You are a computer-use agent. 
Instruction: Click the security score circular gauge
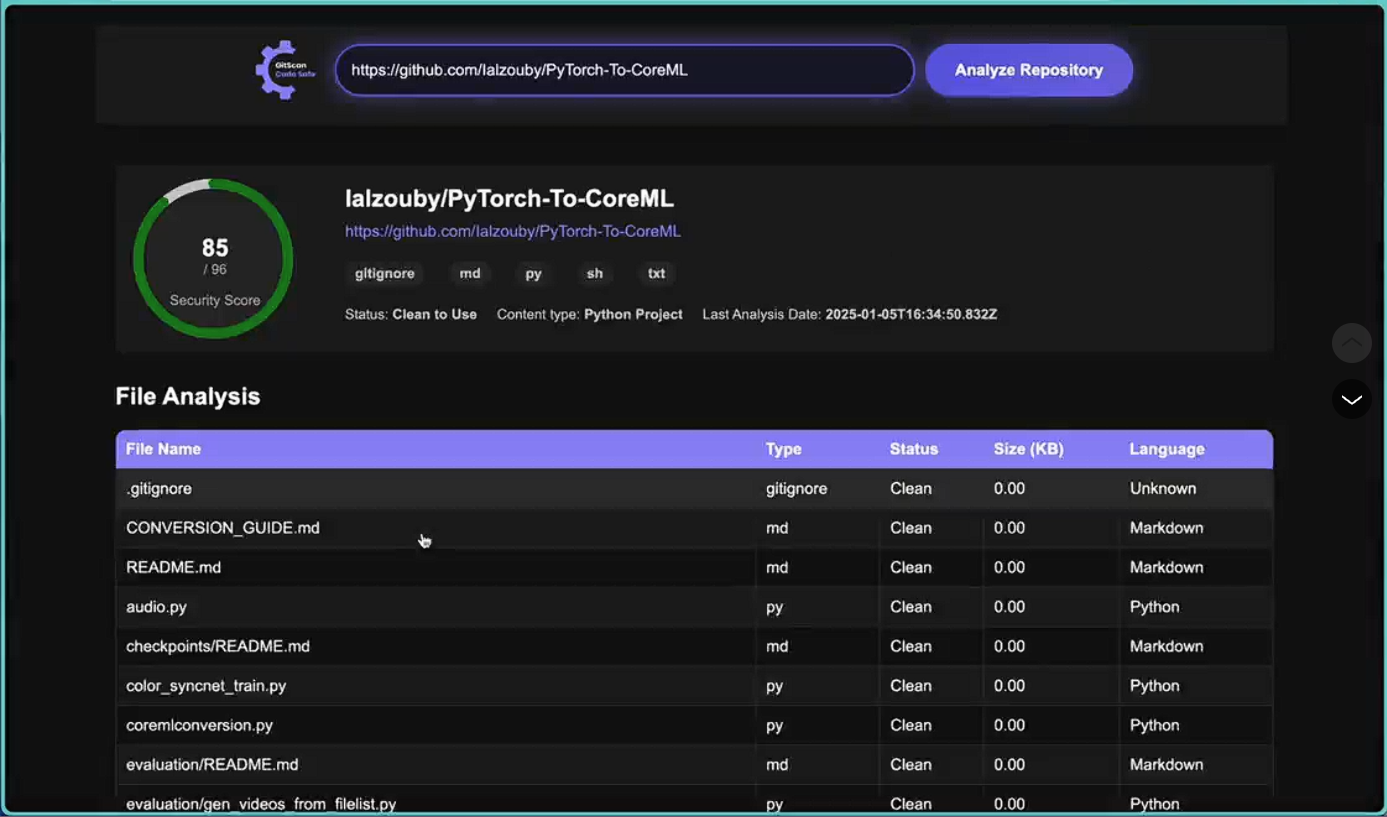[x=213, y=259]
